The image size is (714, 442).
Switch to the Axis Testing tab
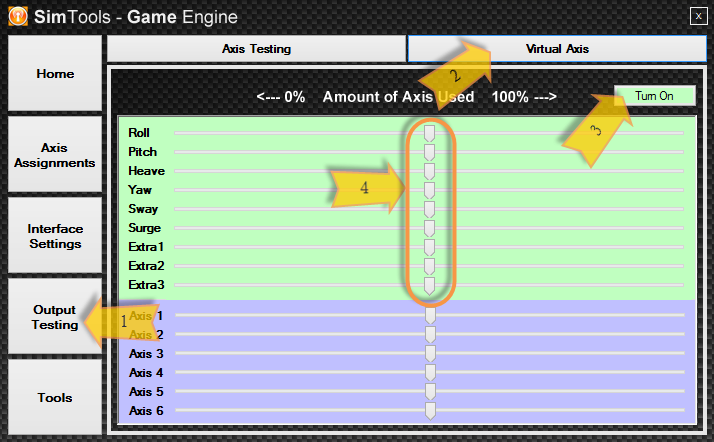(256, 49)
